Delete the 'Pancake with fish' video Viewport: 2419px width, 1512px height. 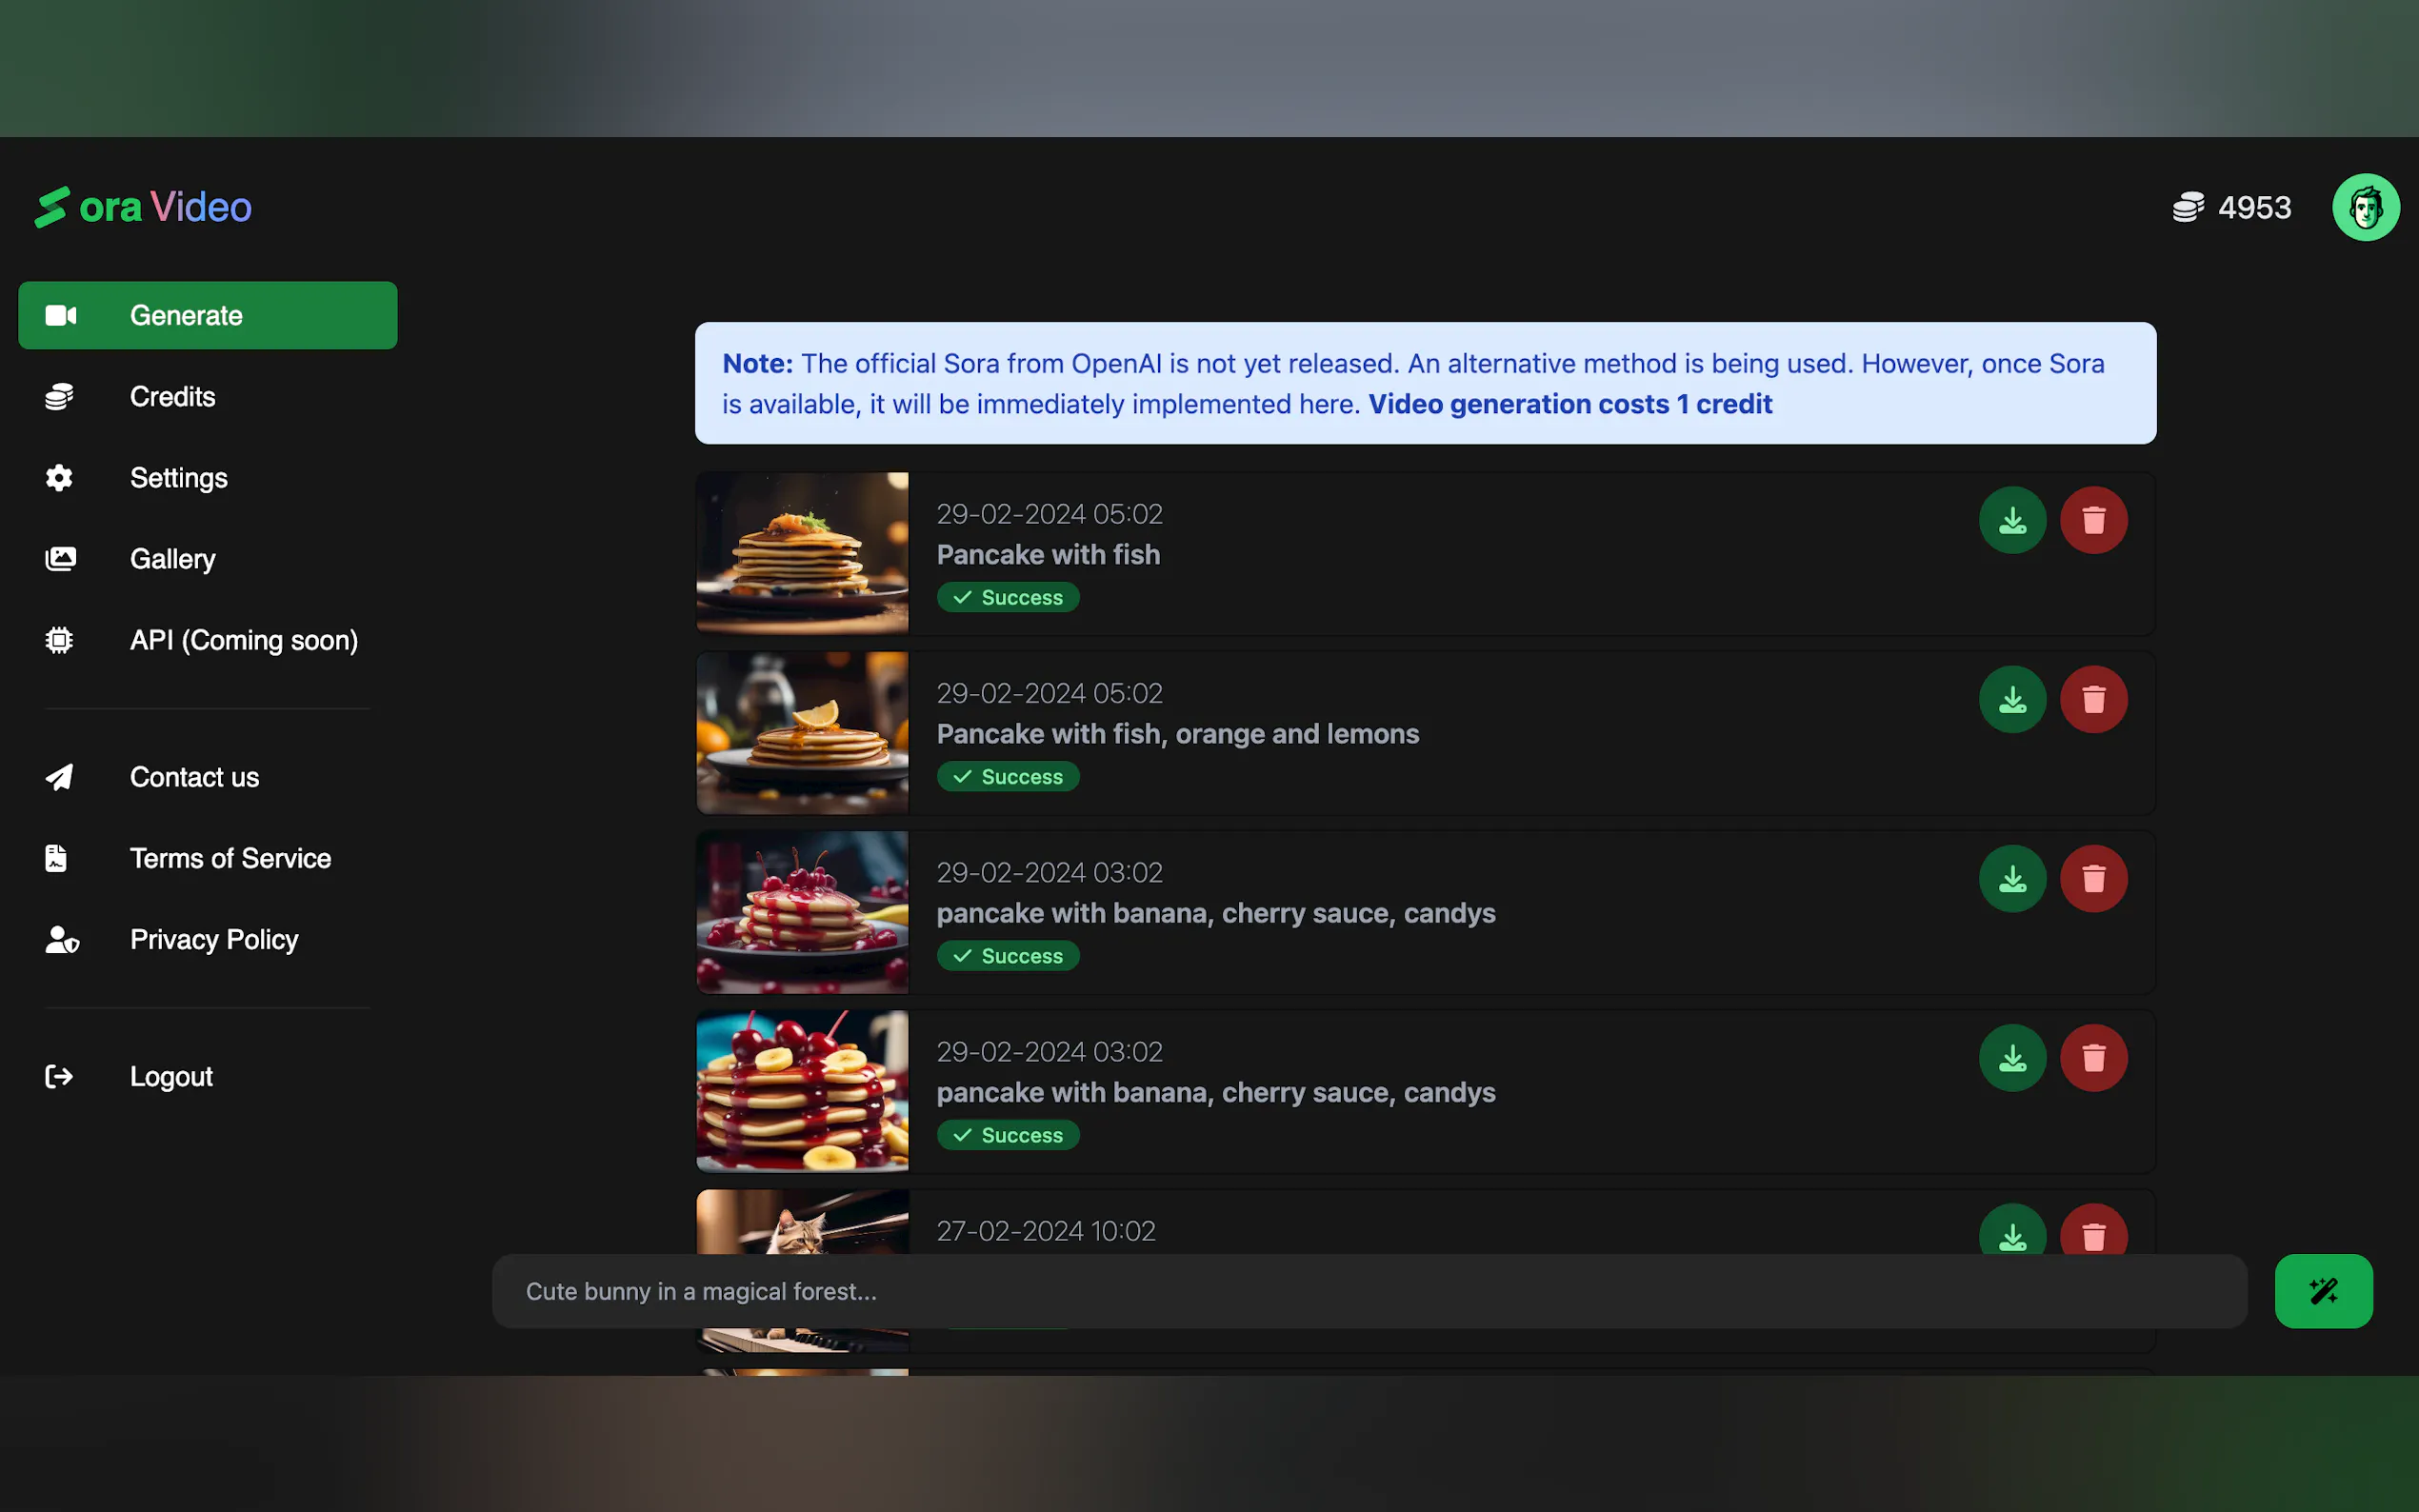click(x=2093, y=520)
